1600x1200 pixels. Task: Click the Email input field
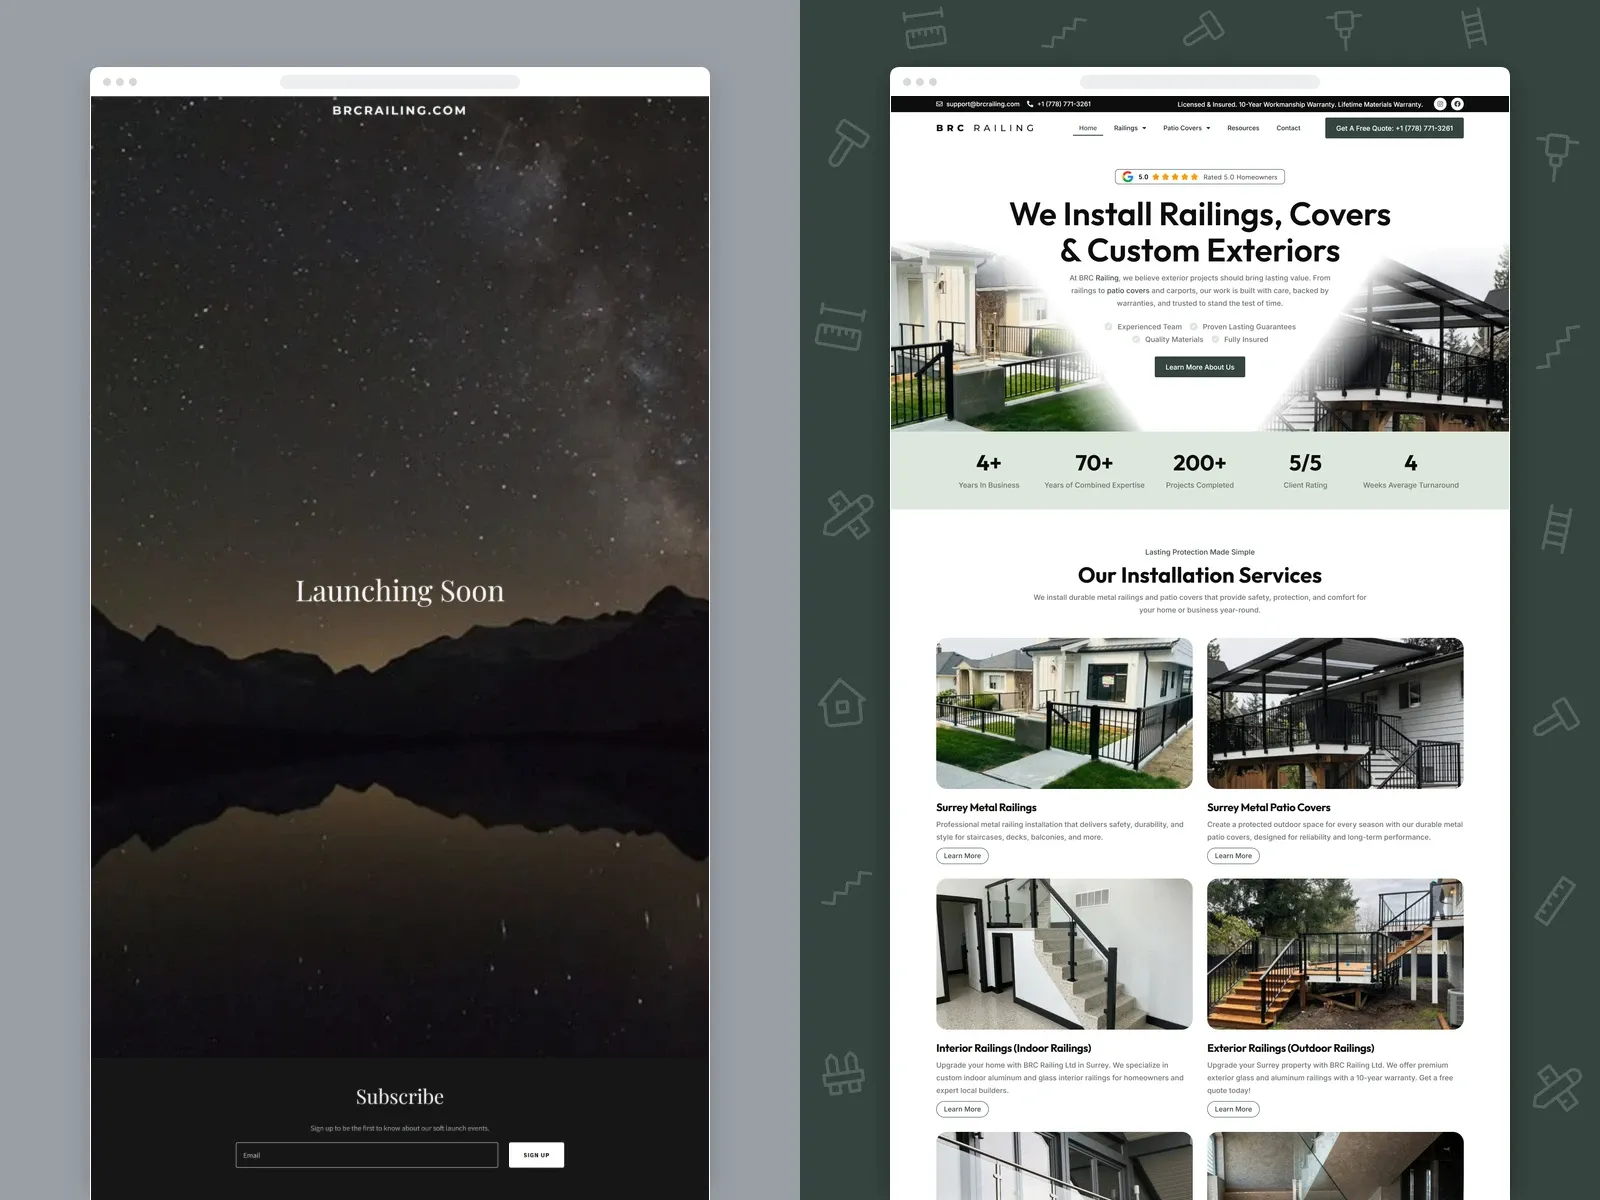367,1155
